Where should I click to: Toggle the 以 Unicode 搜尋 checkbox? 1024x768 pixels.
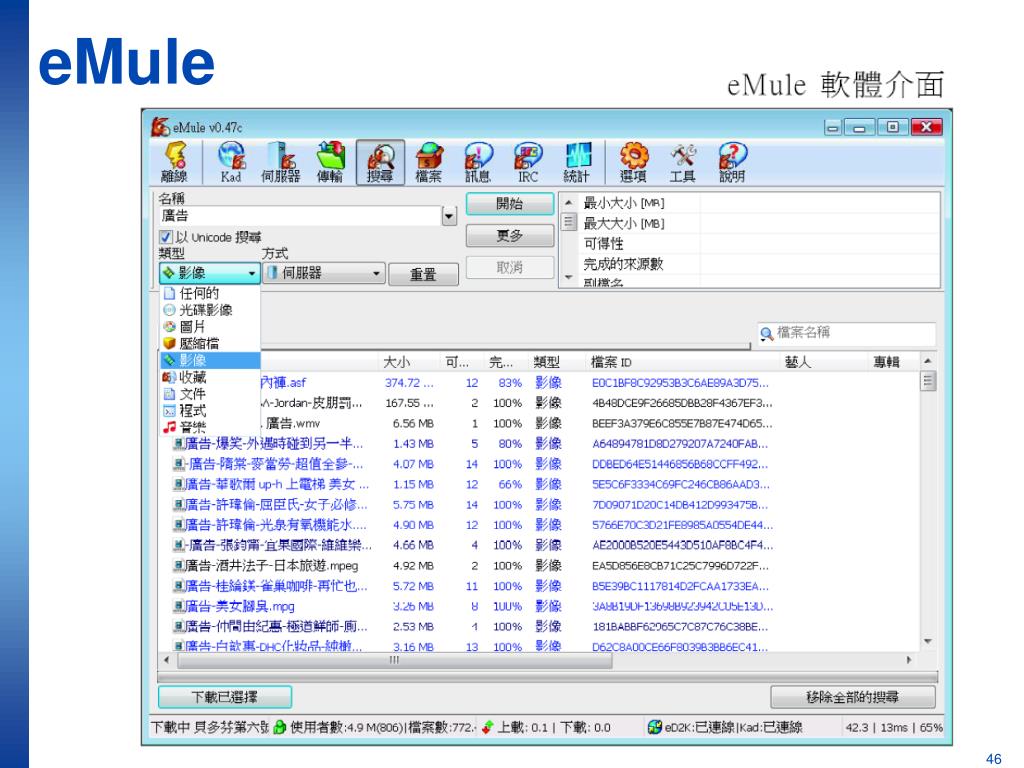(x=166, y=237)
